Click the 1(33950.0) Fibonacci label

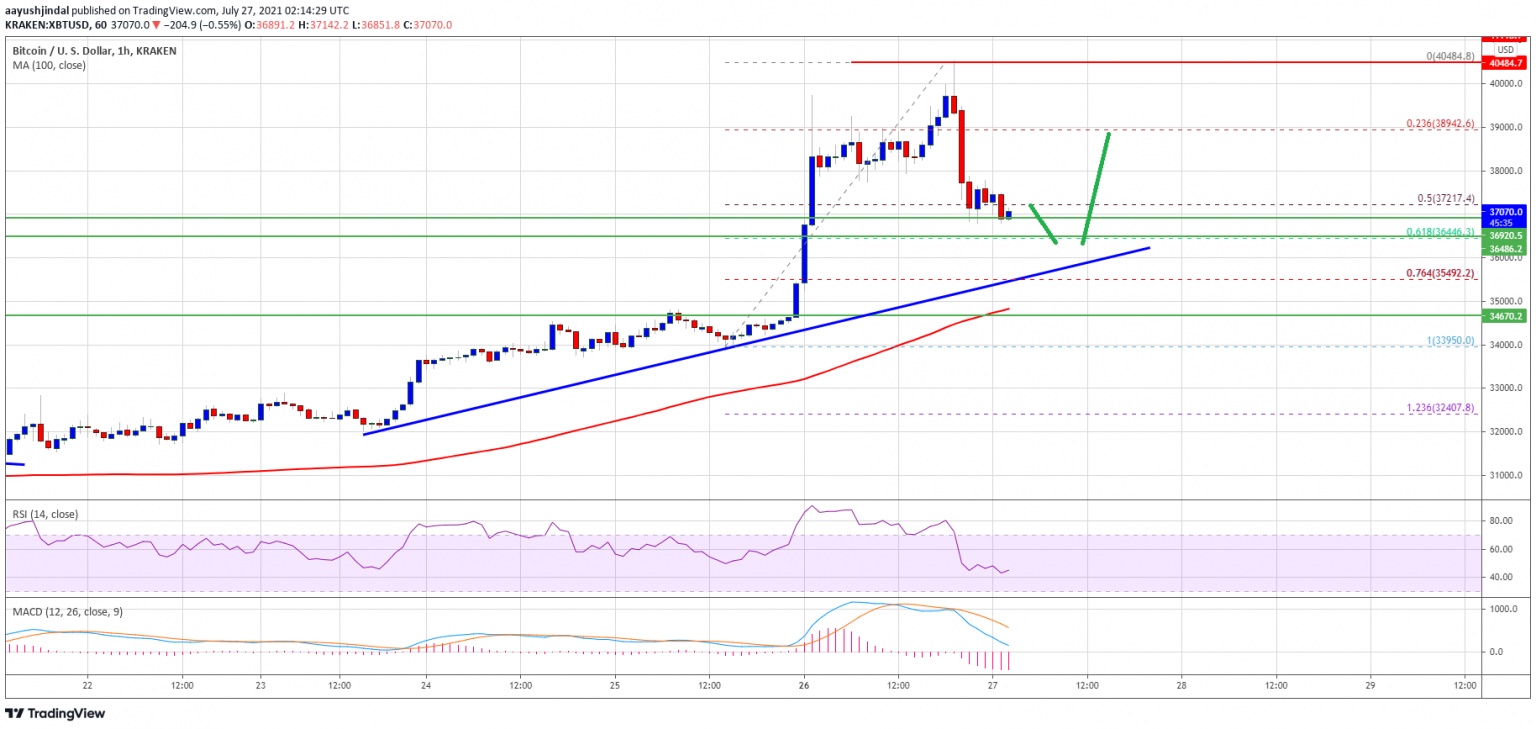coord(1453,341)
